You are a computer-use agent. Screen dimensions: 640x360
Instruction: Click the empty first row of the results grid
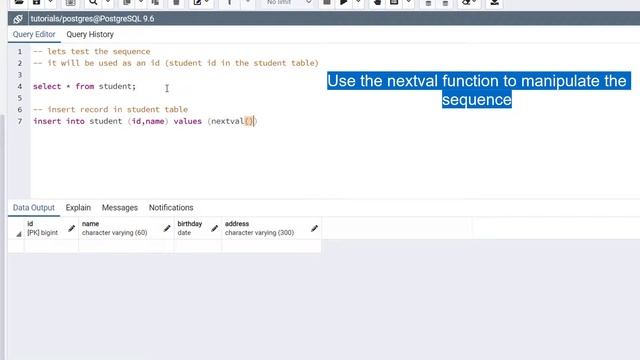[x=164, y=246]
